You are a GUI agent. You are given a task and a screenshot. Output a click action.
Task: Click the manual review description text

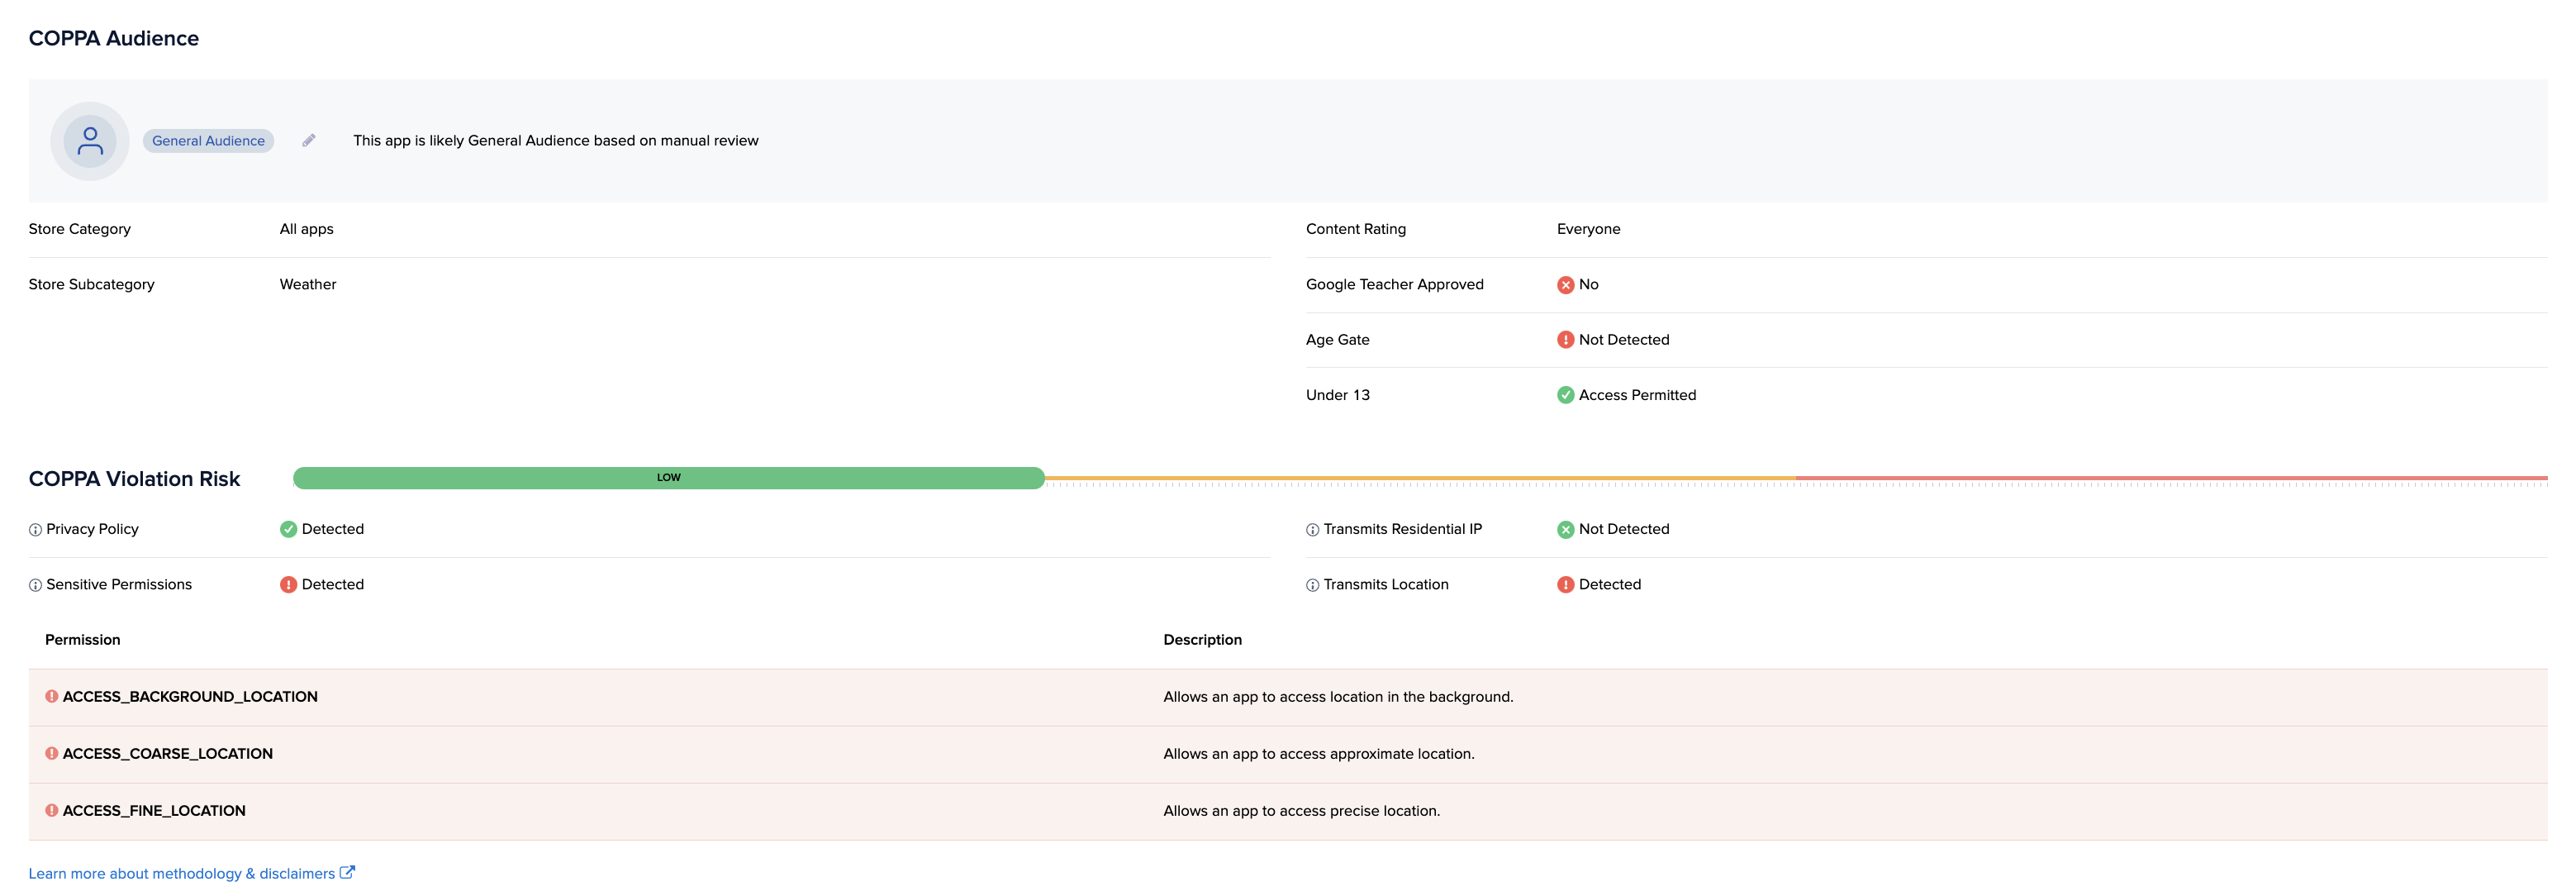tap(555, 141)
